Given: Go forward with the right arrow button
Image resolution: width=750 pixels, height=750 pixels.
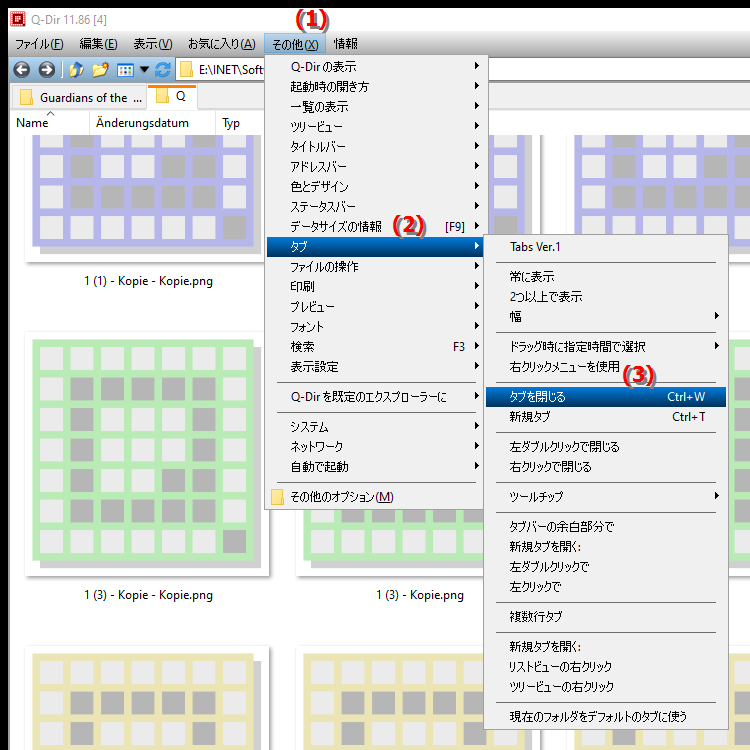Looking at the screenshot, I should (x=47, y=70).
